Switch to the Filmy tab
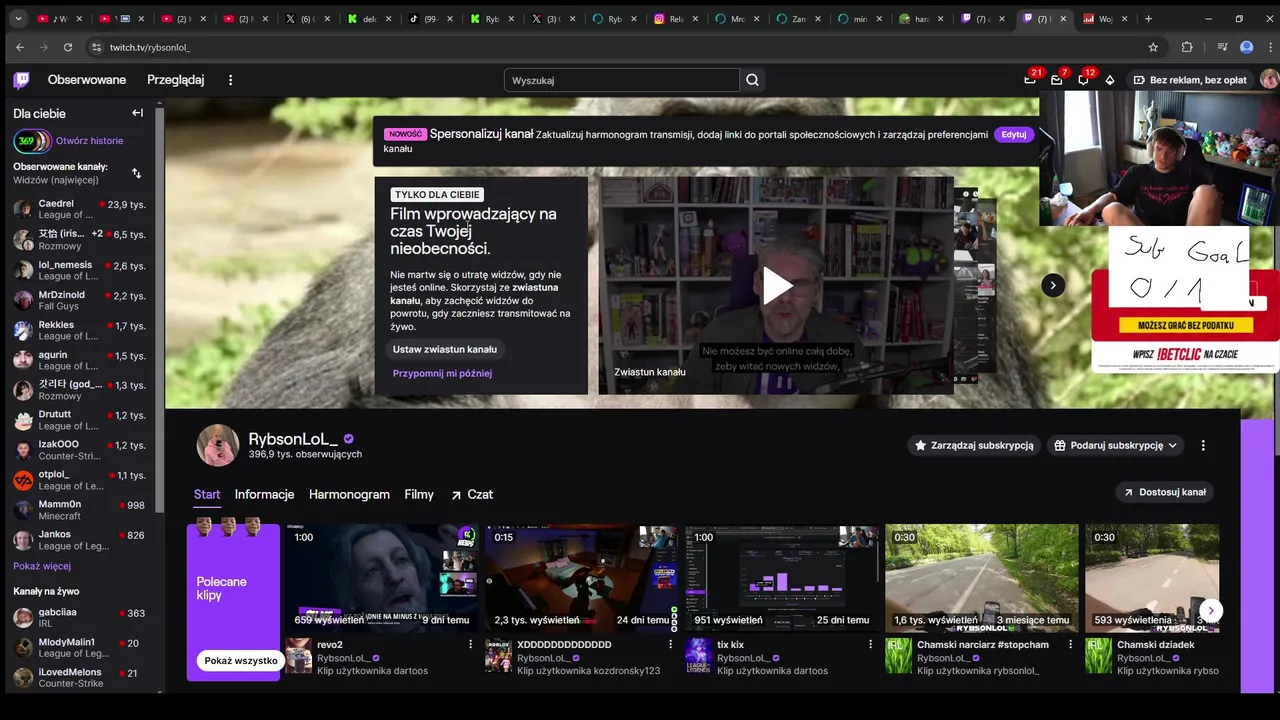1280x720 pixels. click(419, 494)
